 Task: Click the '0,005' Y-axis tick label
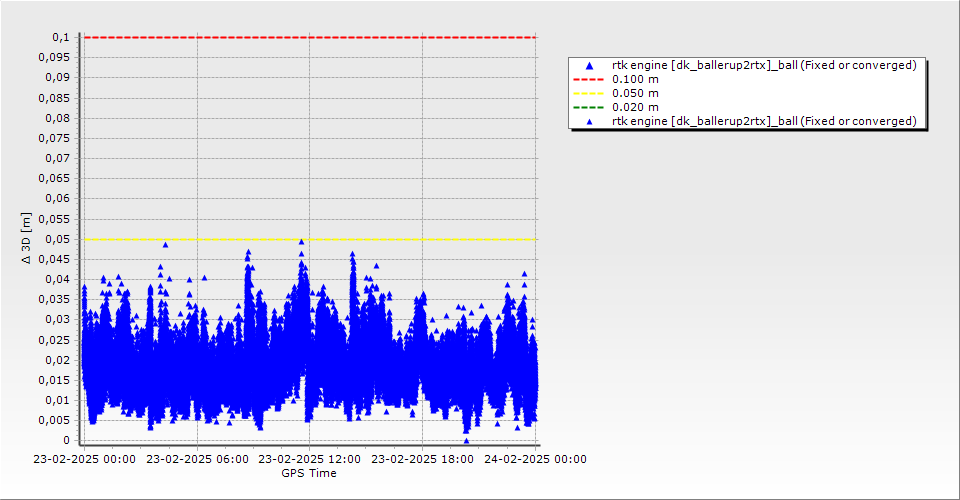[x=54, y=420]
